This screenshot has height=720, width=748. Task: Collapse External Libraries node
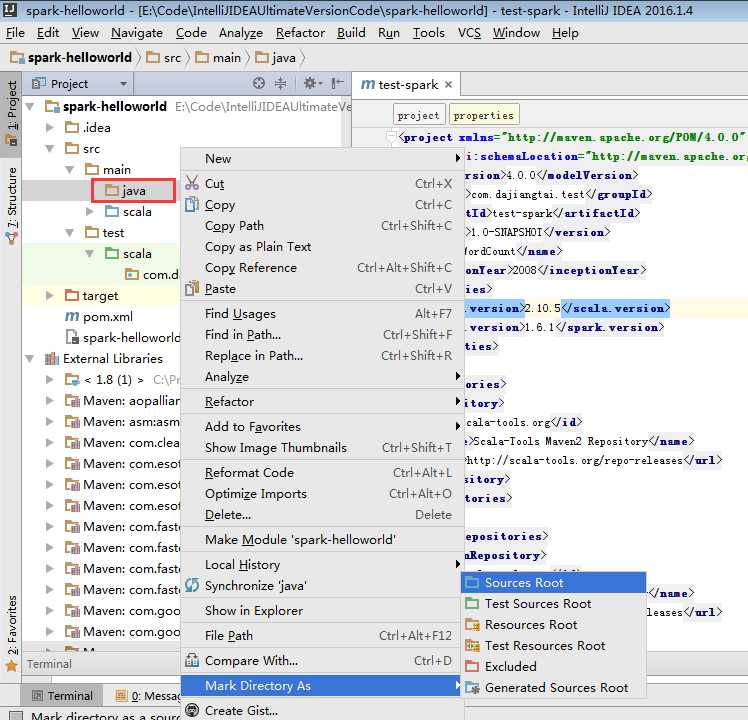30,358
